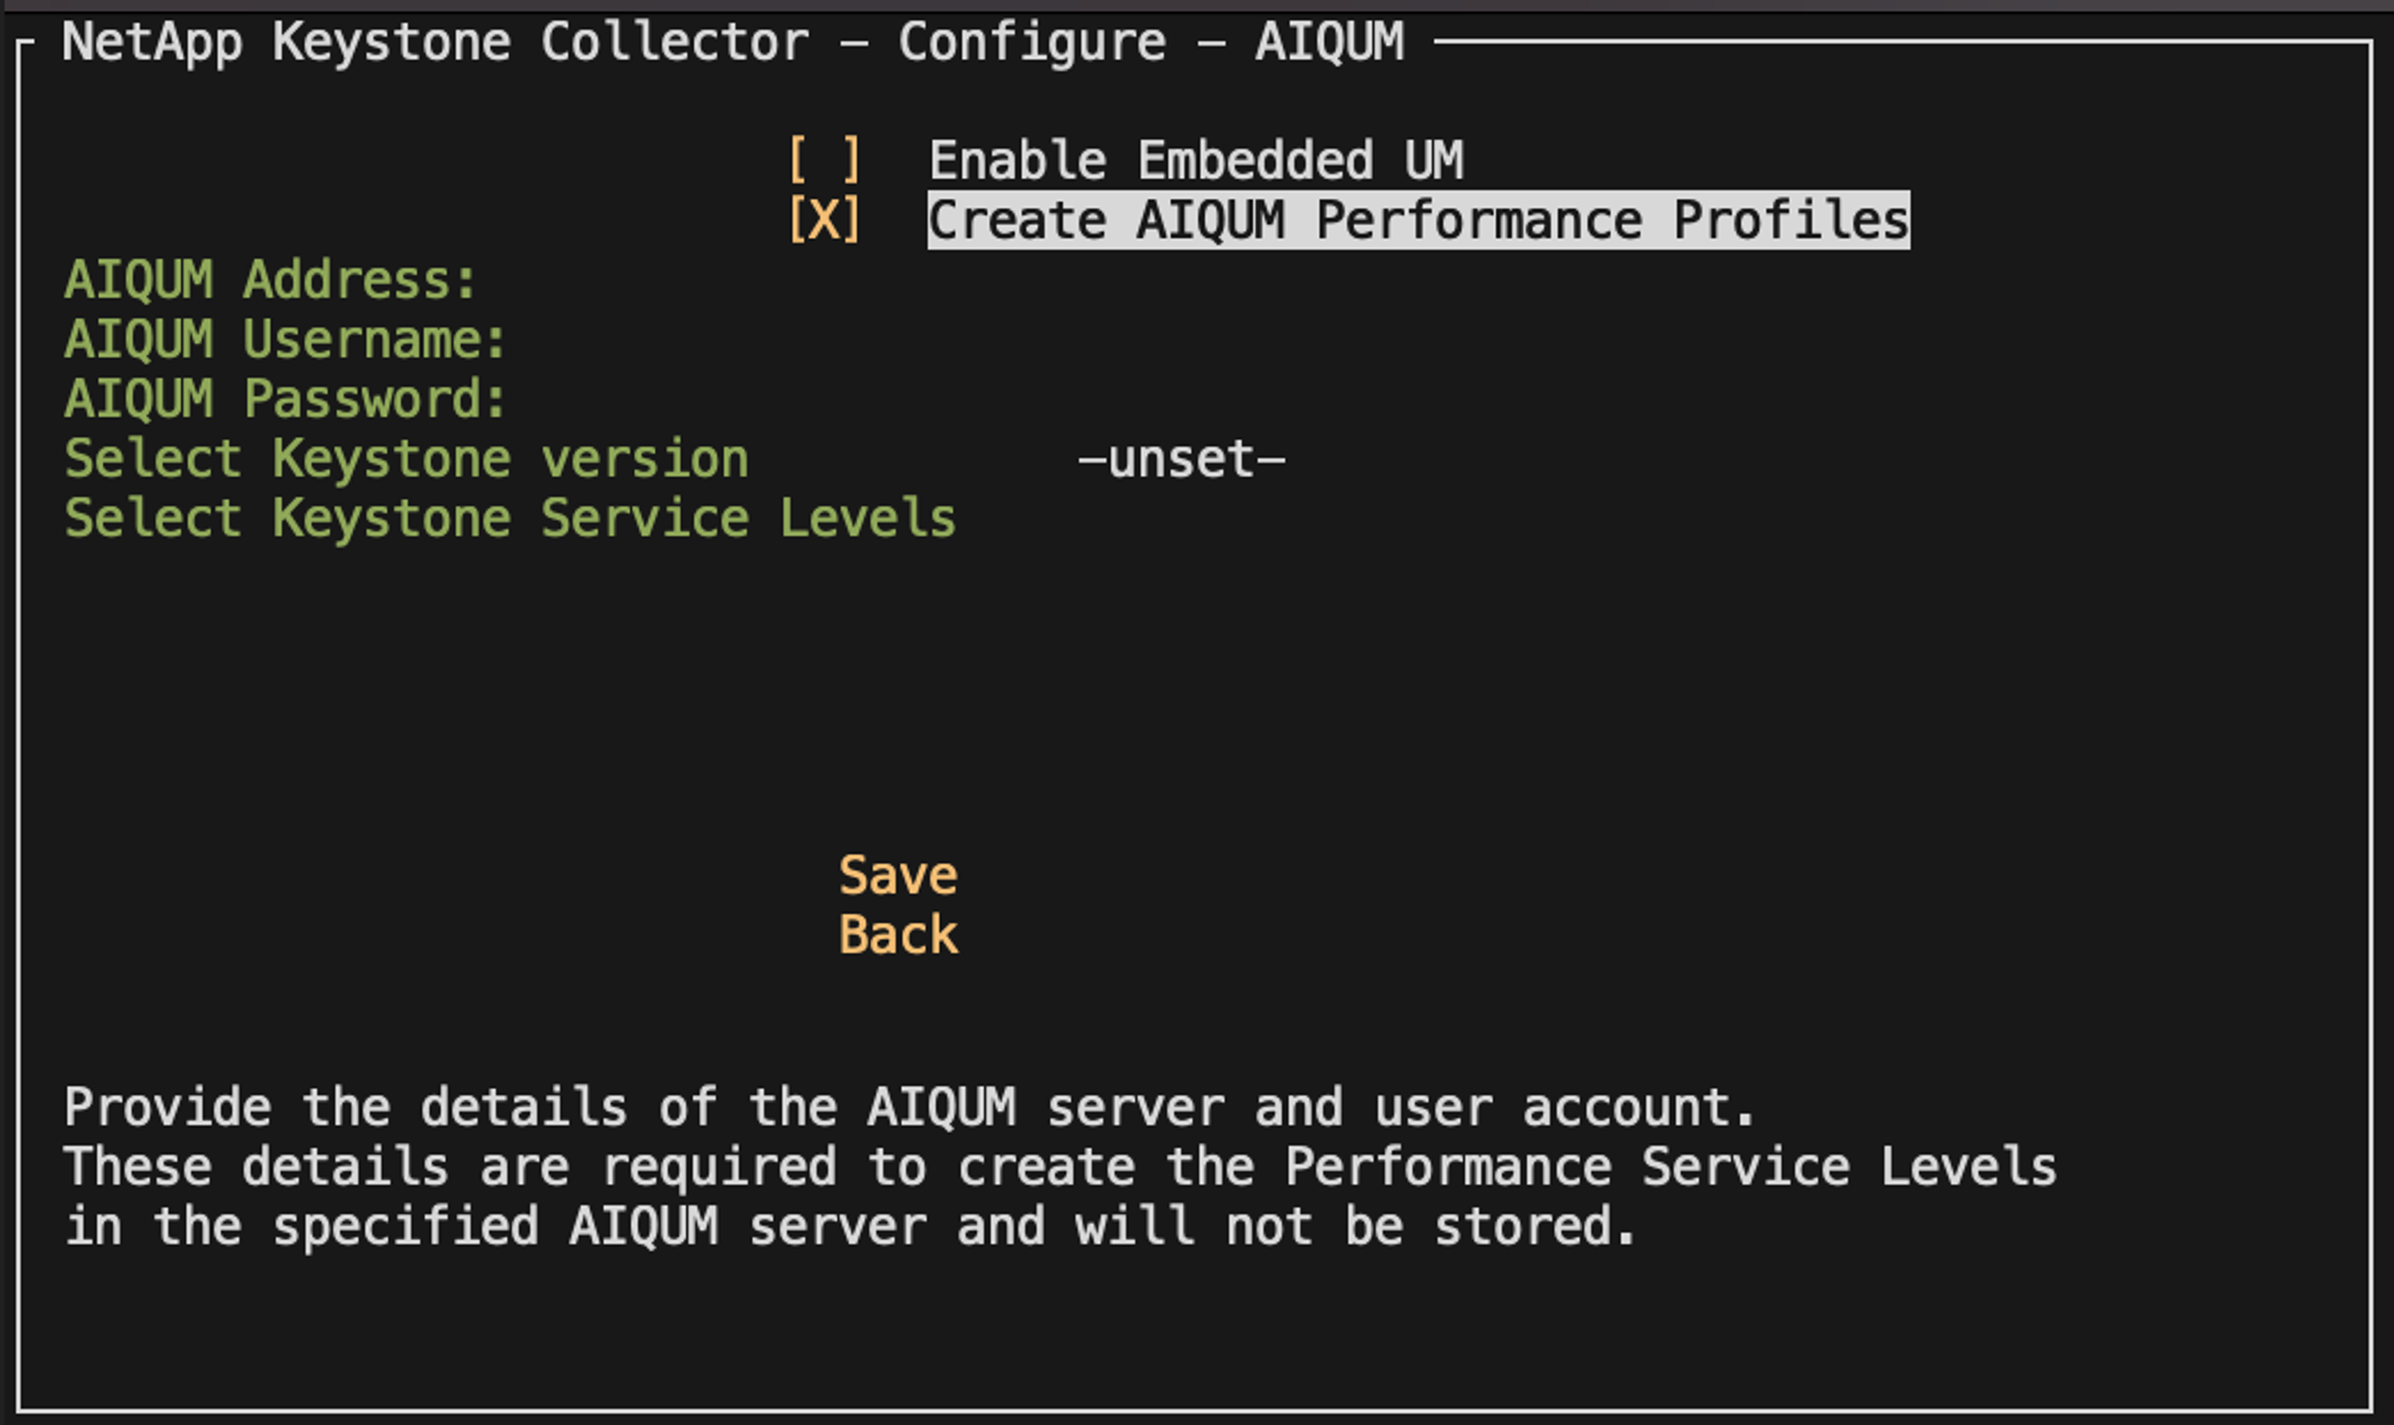Click the Save button
Screen dimensions: 2394x1425
[898, 876]
